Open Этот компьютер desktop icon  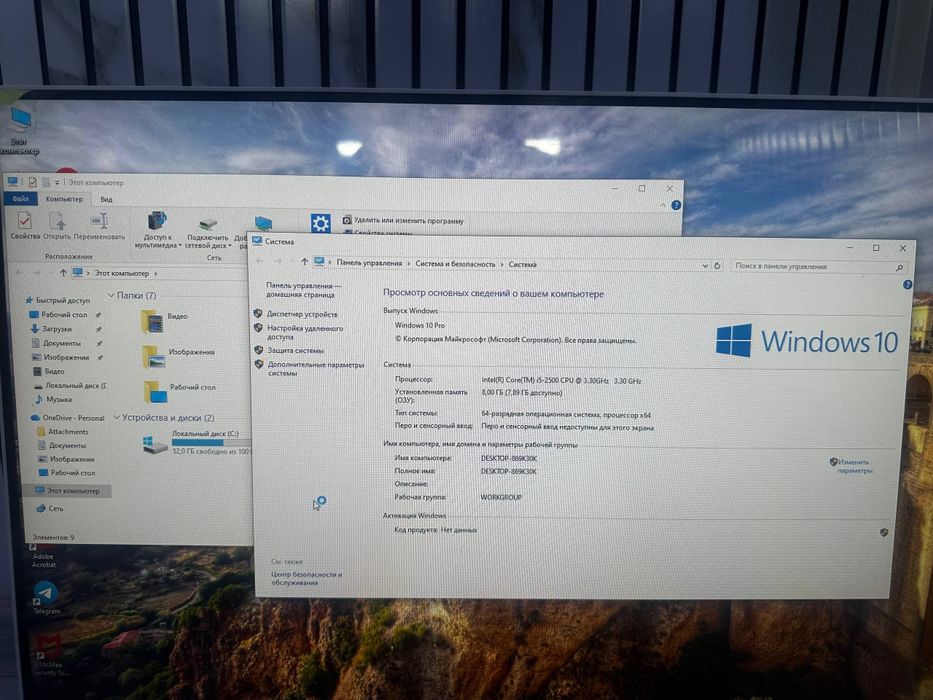click(20, 131)
